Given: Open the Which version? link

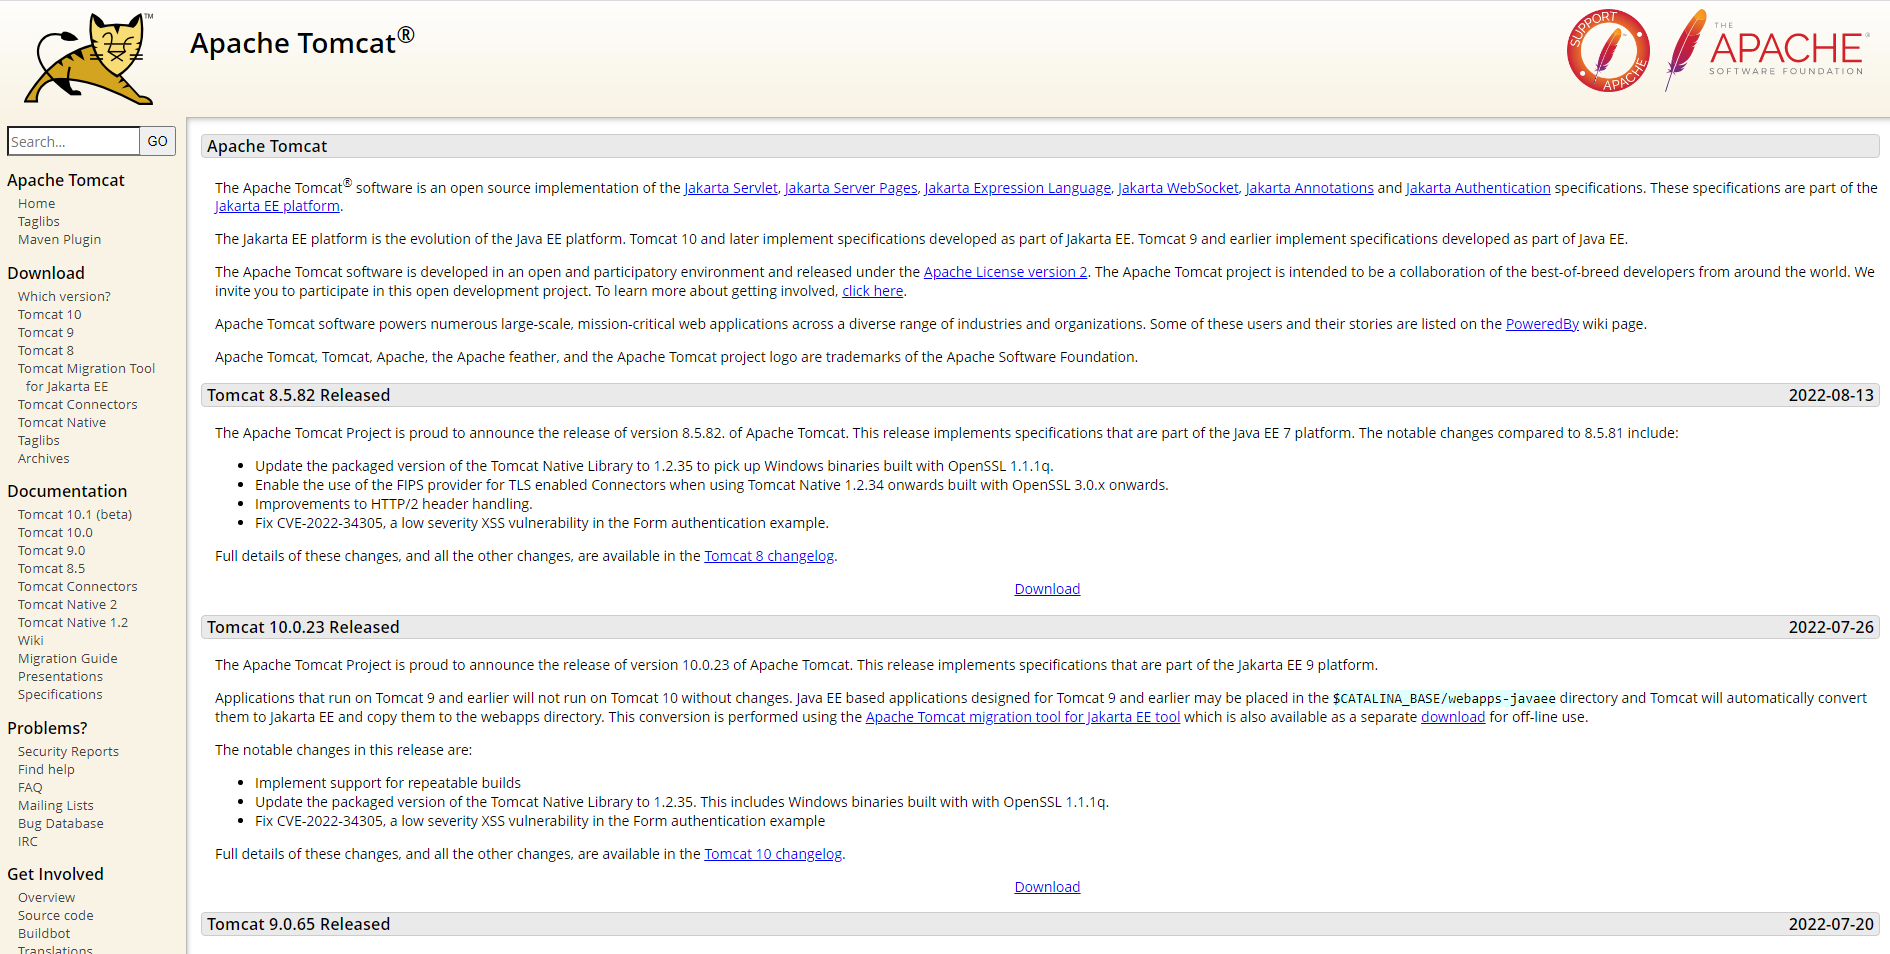Looking at the screenshot, I should pyautogui.click(x=64, y=296).
